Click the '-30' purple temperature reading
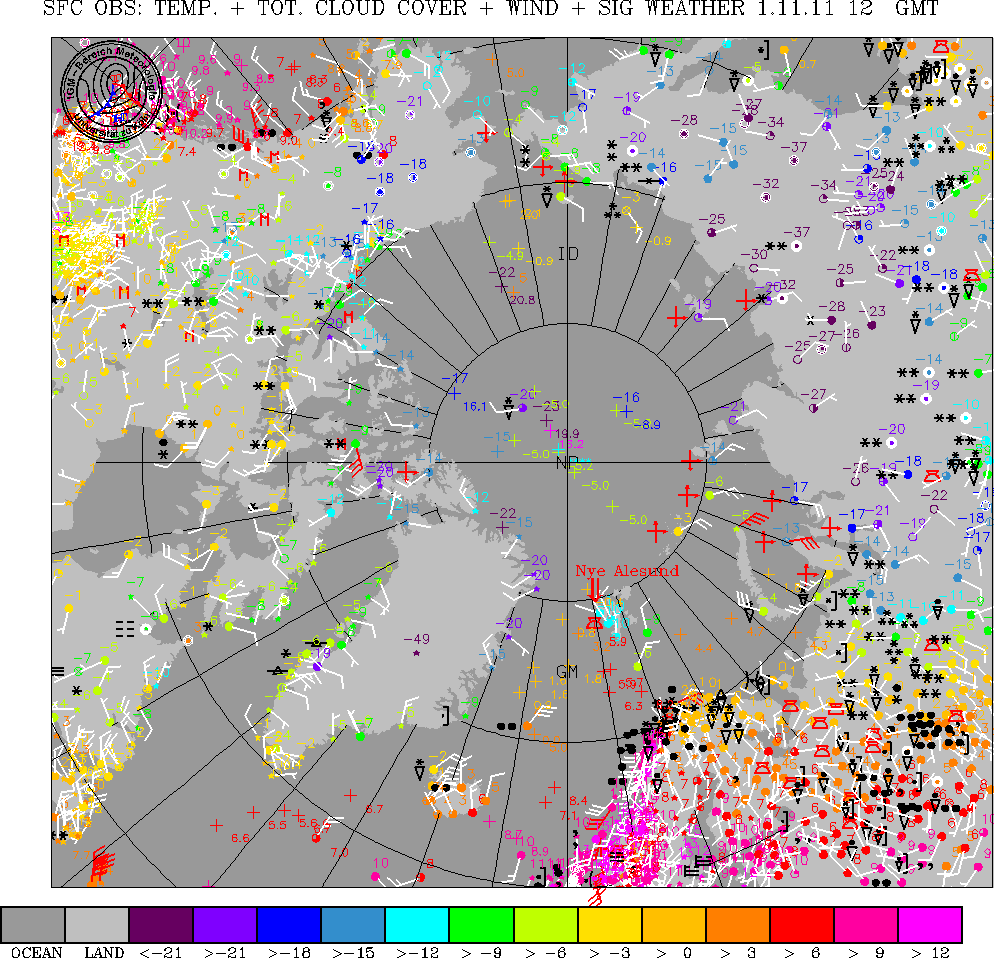The image size is (994, 958). [754, 254]
